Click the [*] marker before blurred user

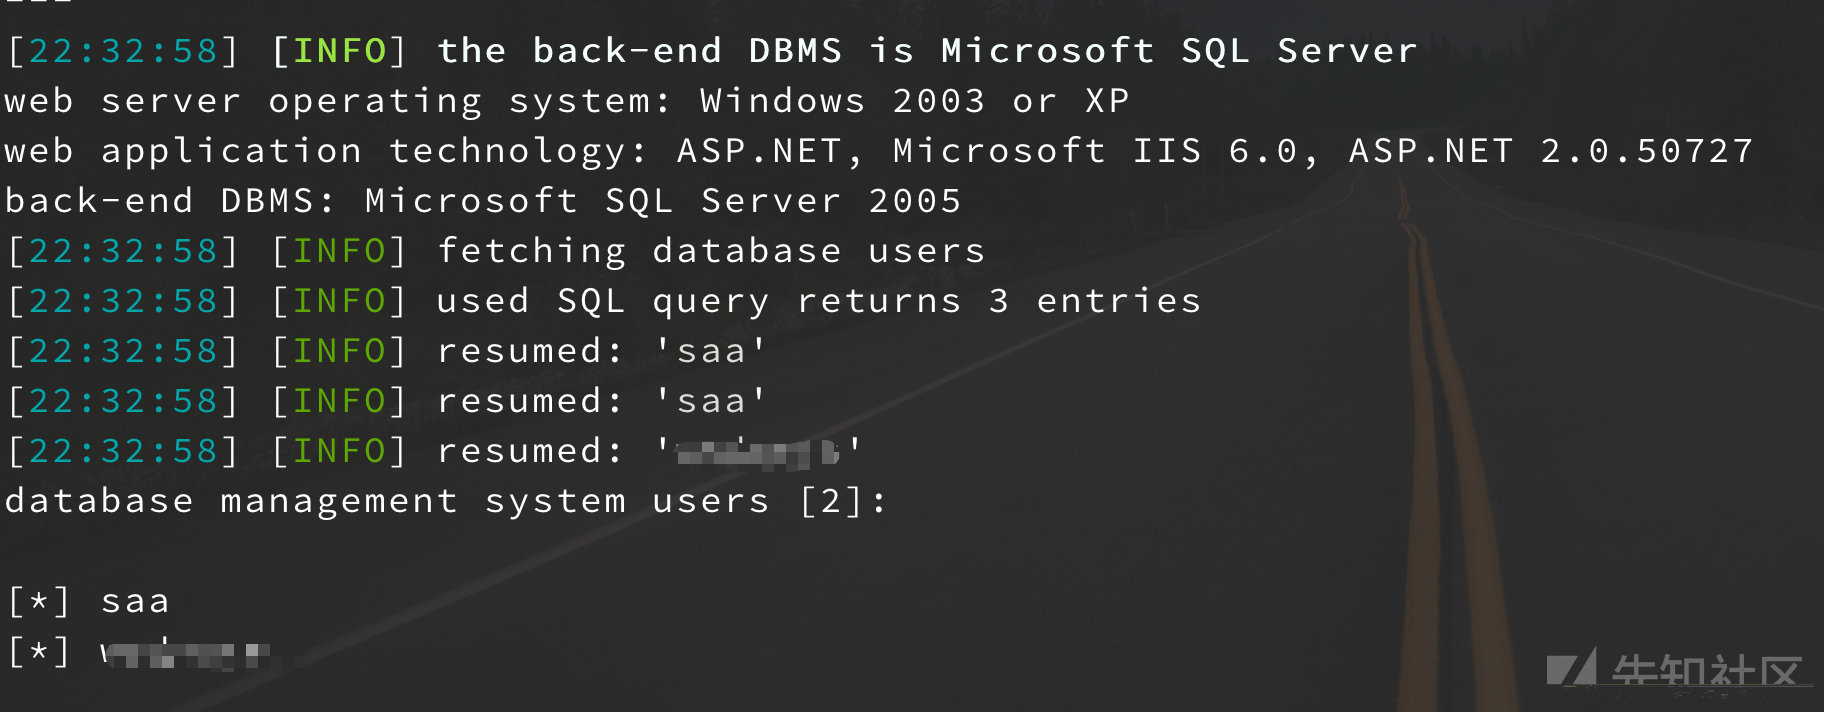pyautogui.click(x=39, y=652)
